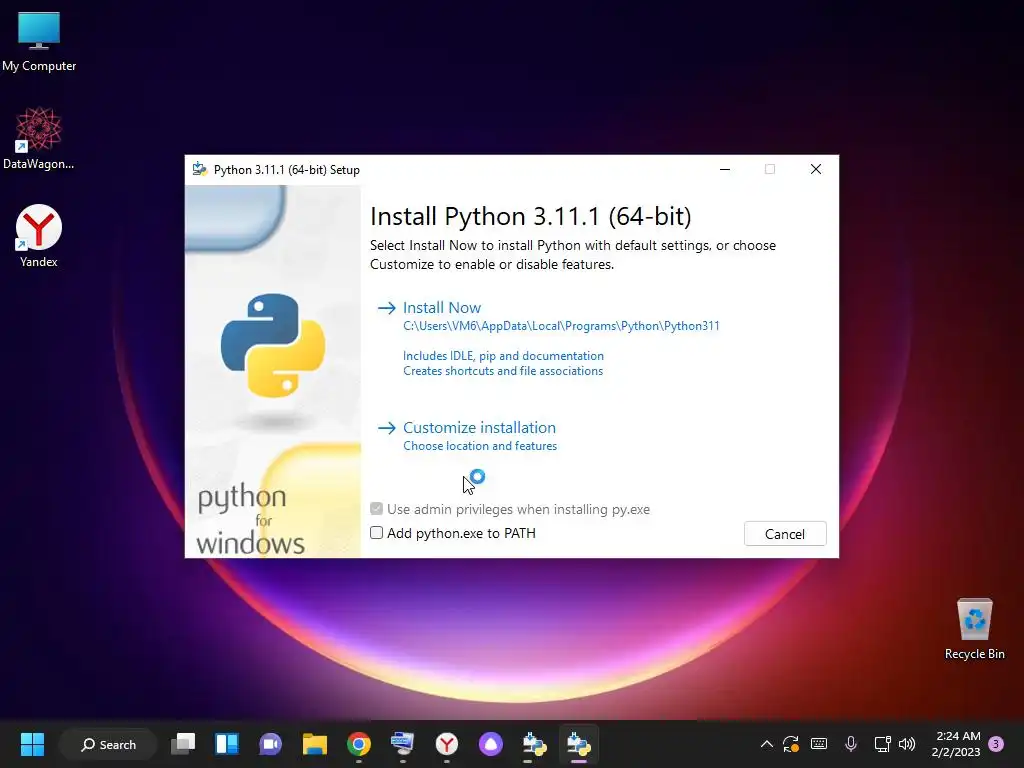Show hidden system tray icons

[767, 744]
